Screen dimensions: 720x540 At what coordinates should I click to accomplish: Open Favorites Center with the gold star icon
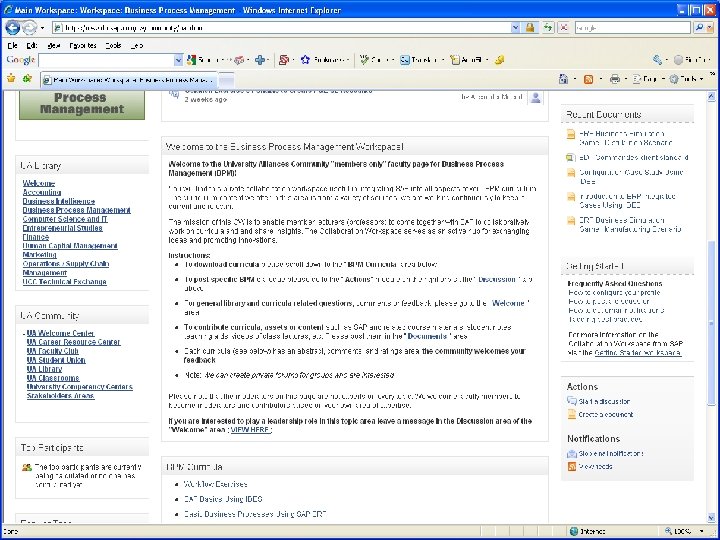click(x=11, y=79)
